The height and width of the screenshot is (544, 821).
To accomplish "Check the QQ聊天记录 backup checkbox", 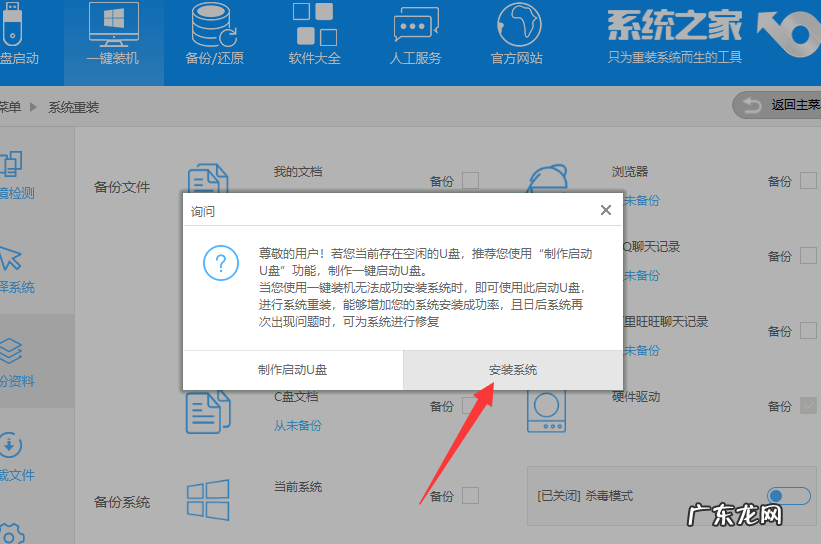I will point(808,256).
